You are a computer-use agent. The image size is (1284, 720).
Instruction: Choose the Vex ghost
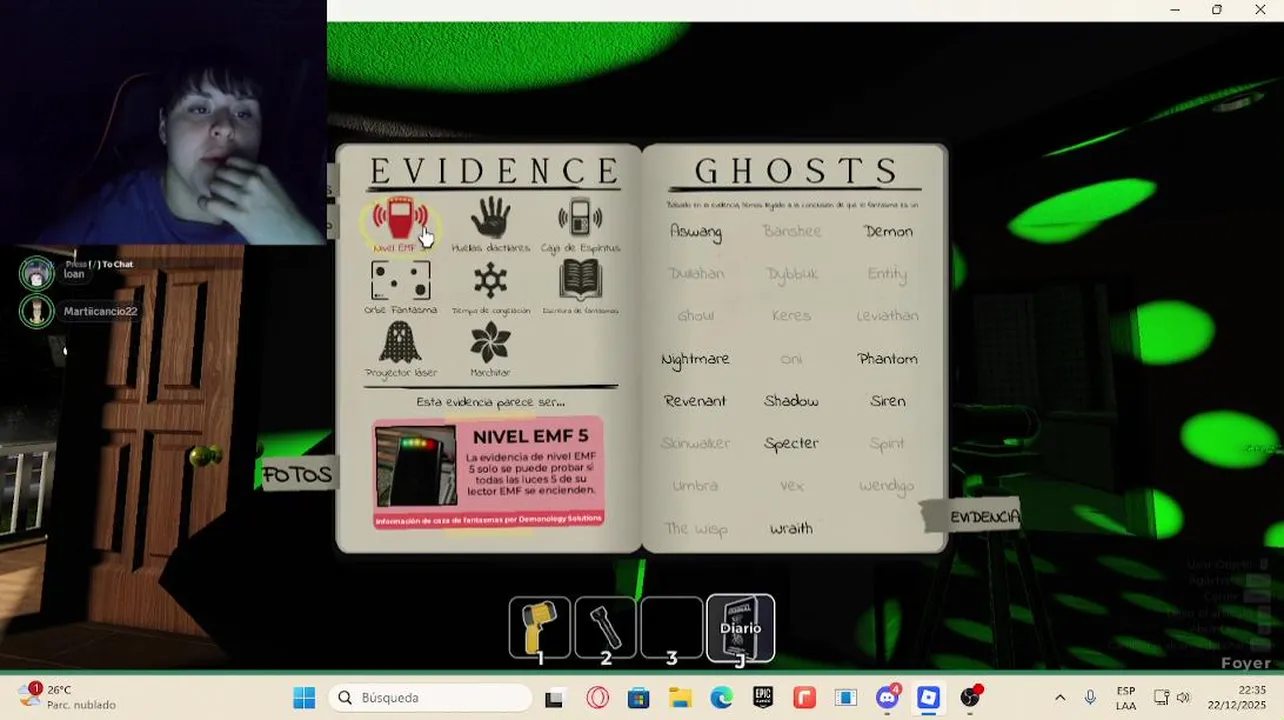791,485
